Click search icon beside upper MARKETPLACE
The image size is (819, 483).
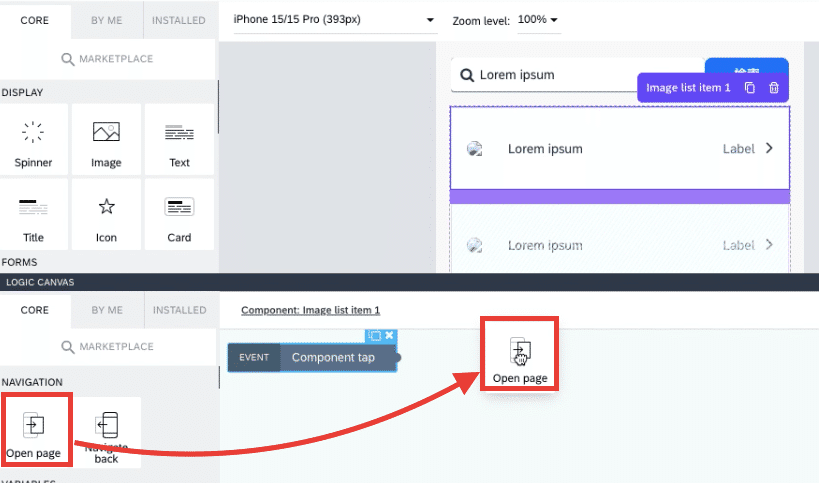(67, 59)
